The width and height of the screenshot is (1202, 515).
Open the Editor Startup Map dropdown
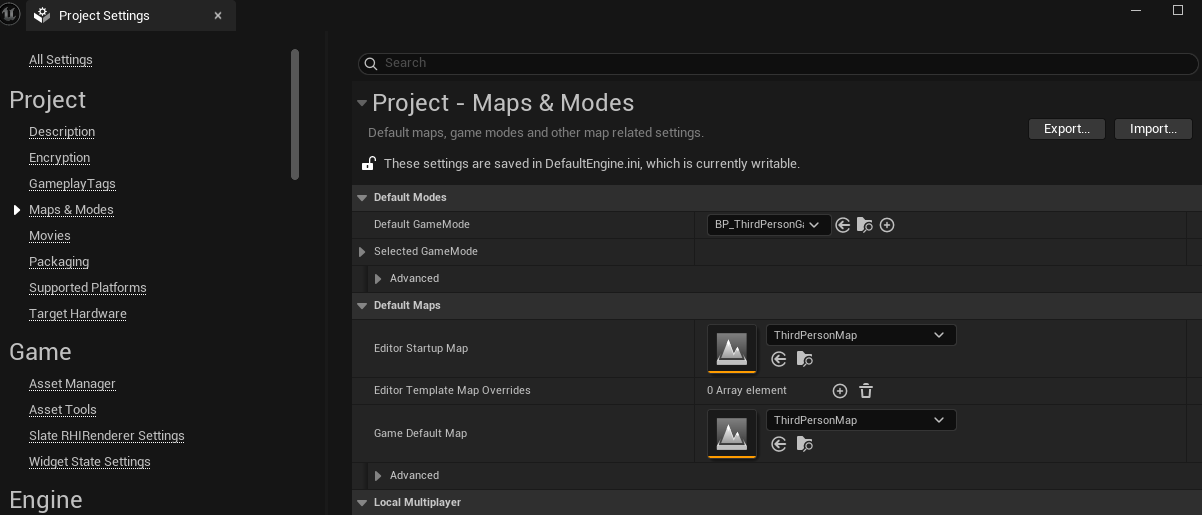(x=860, y=336)
